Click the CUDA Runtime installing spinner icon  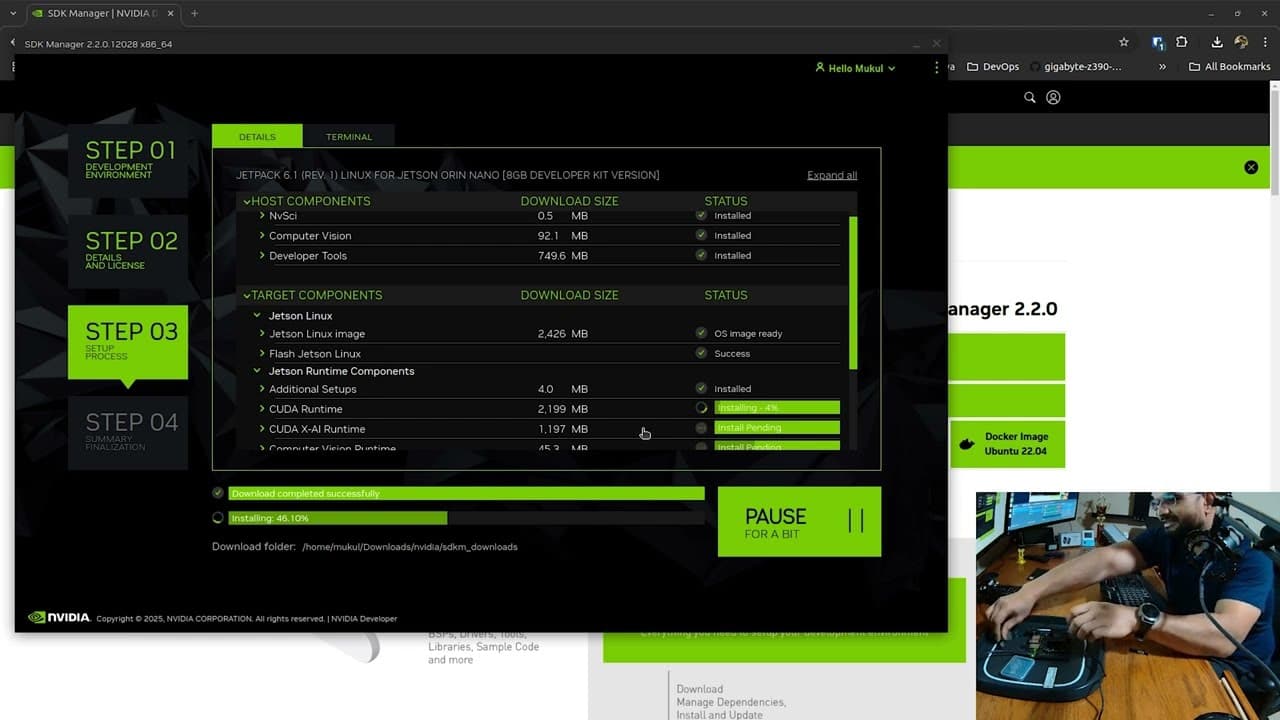tap(701, 408)
